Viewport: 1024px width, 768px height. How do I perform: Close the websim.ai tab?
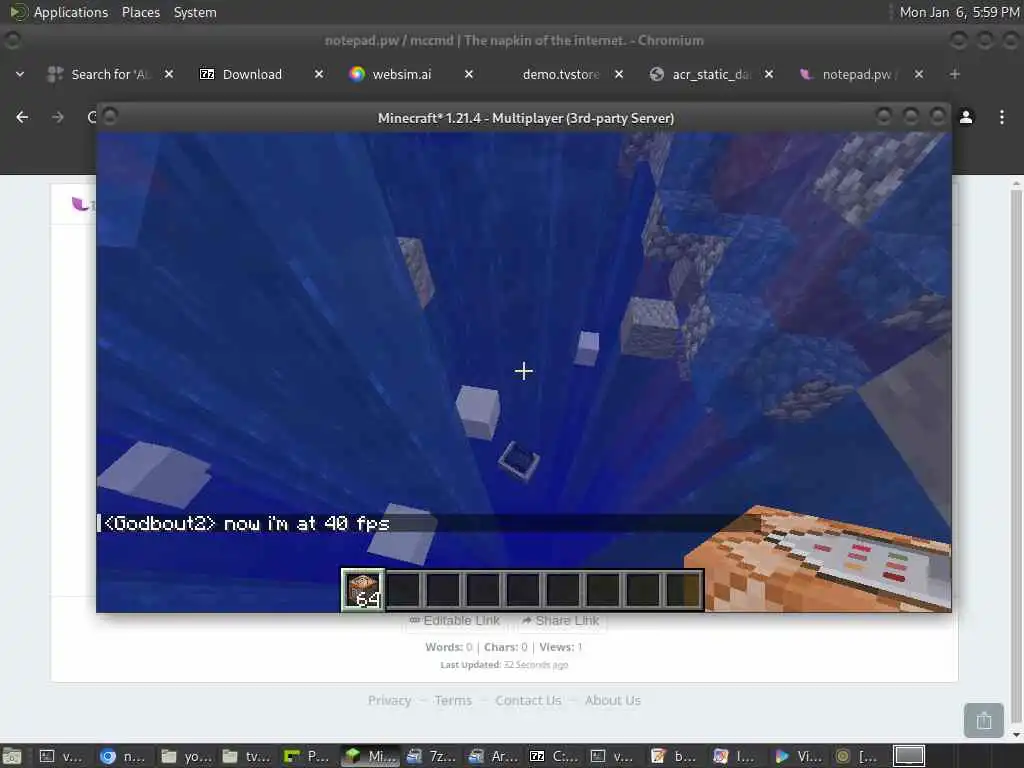469,74
